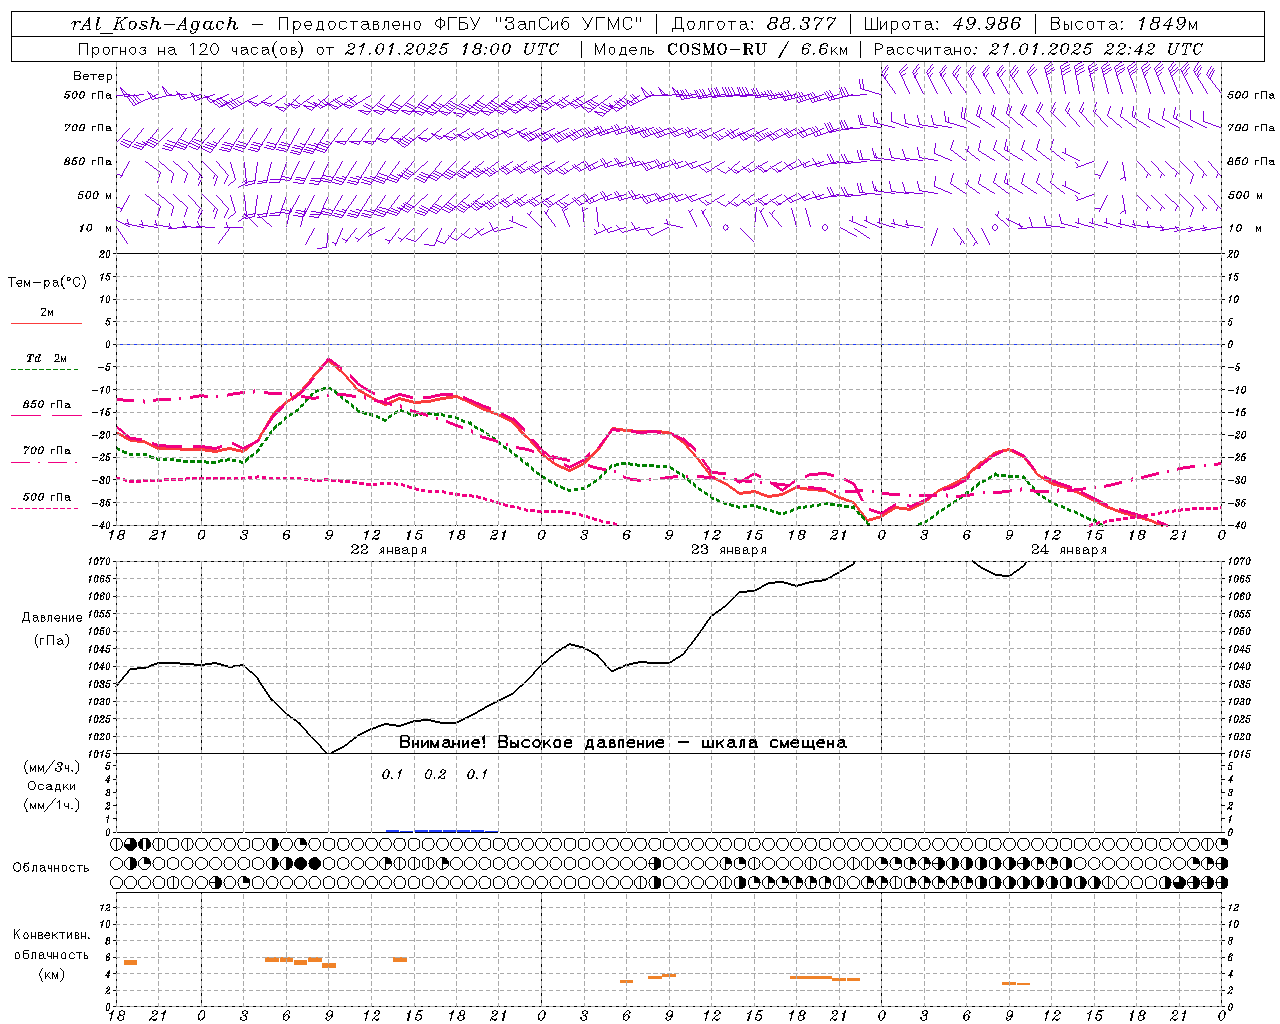Image resolution: width=1280 pixels, height=1024 pixels.
Task: Select the date label 23 января
Action: pyautogui.click(x=728, y=549)
